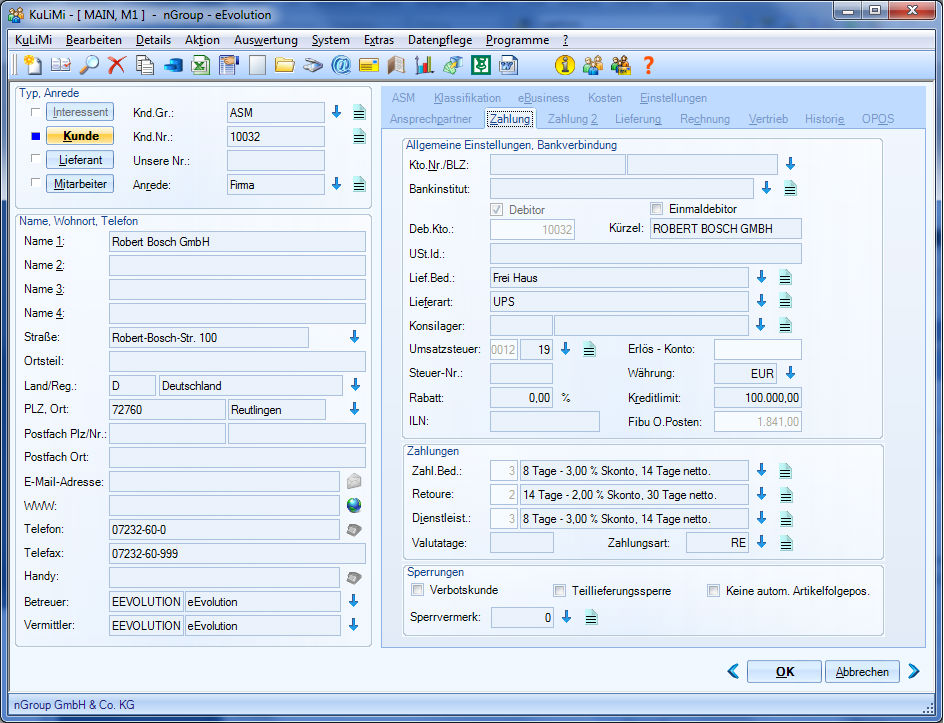Check the Interessent checkbox
944x723 pixels.
[x=36, y=112]
